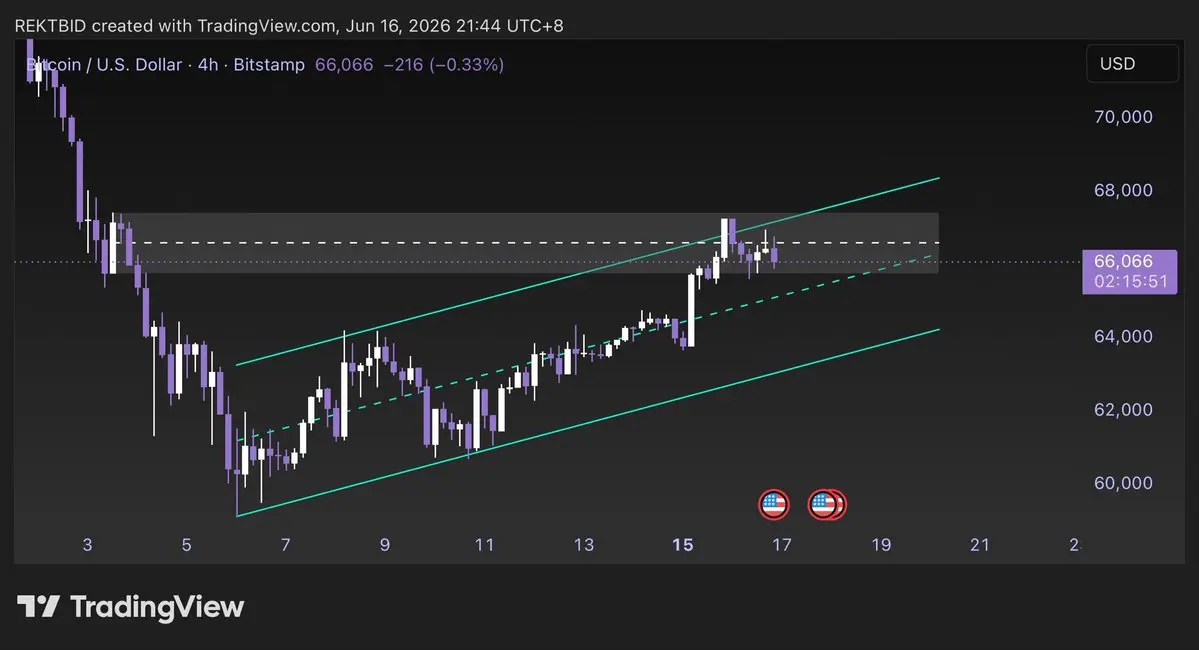The image size is (1199, 650).
Task: Open the USD currency selector
Action: pos(1132,63)
